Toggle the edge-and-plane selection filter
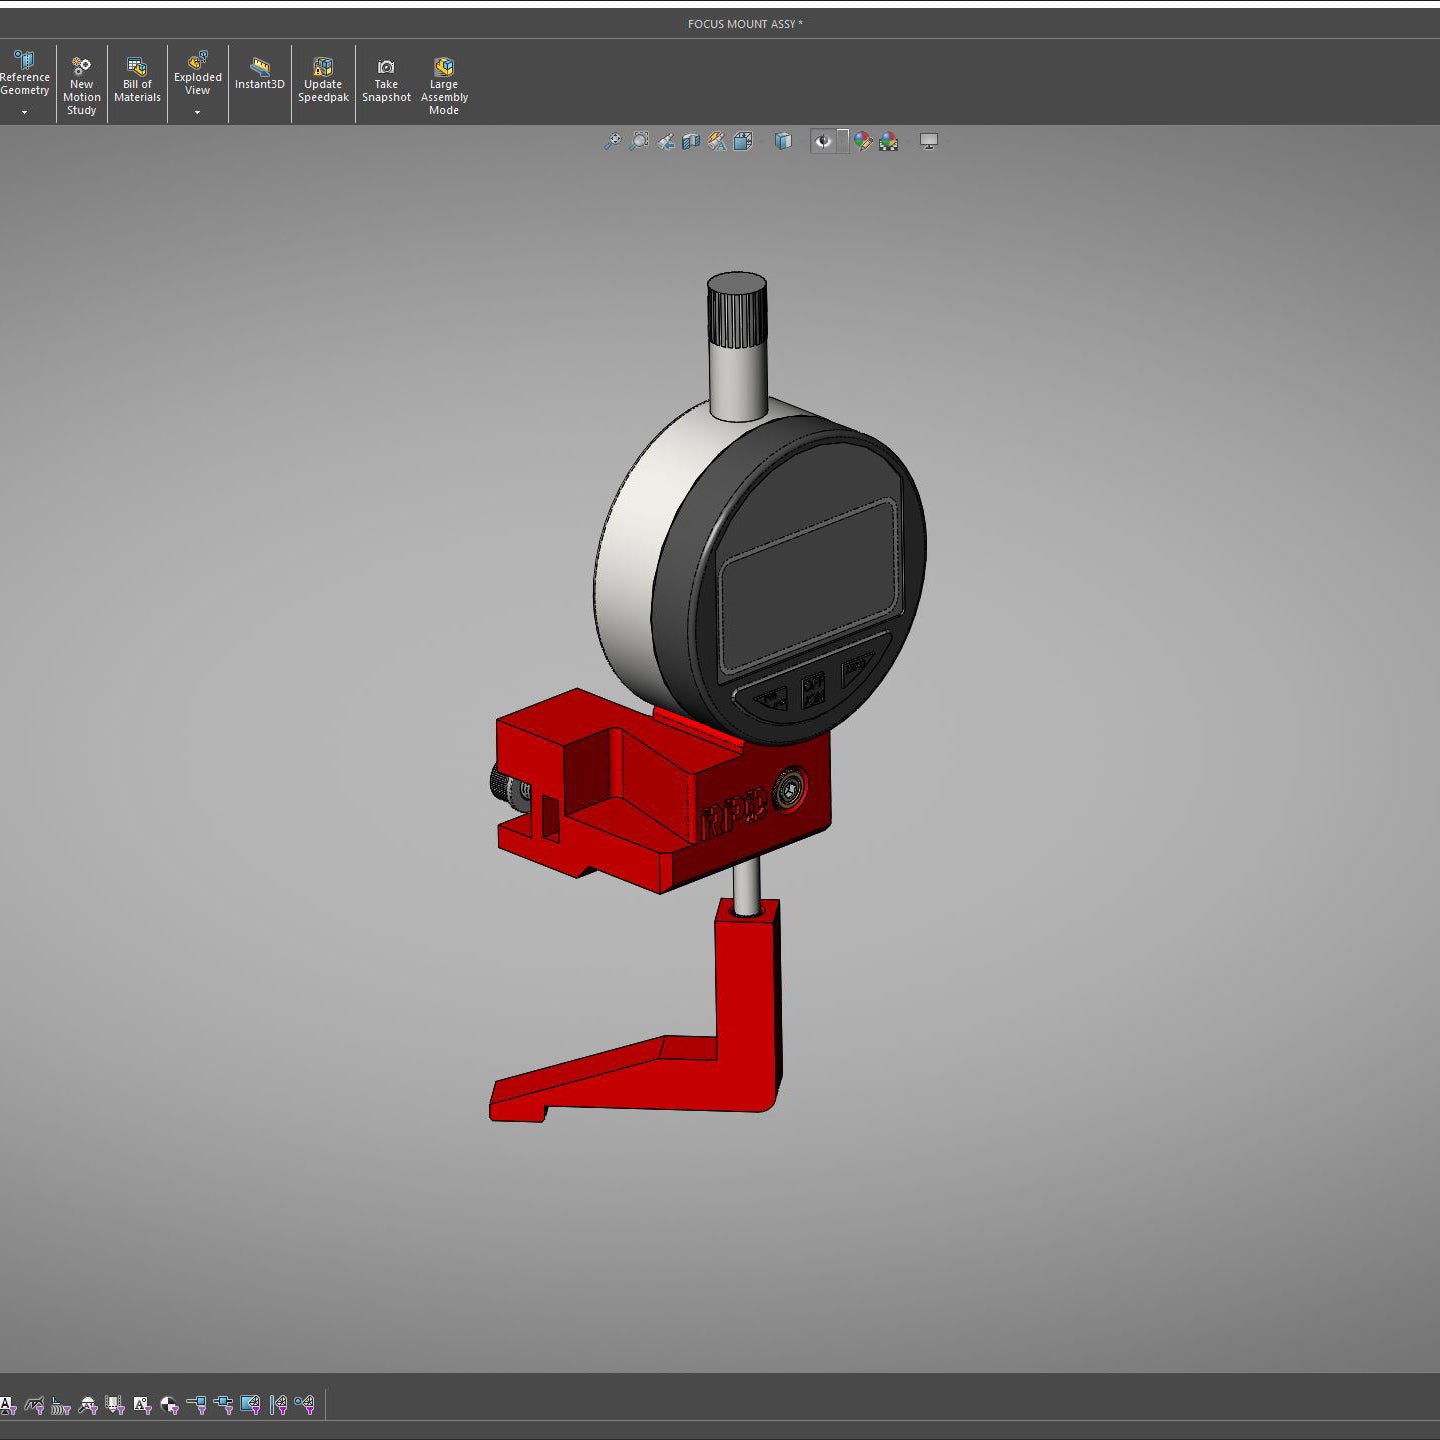Screen dimensions: 1440x1440 tap(278, 1405)
